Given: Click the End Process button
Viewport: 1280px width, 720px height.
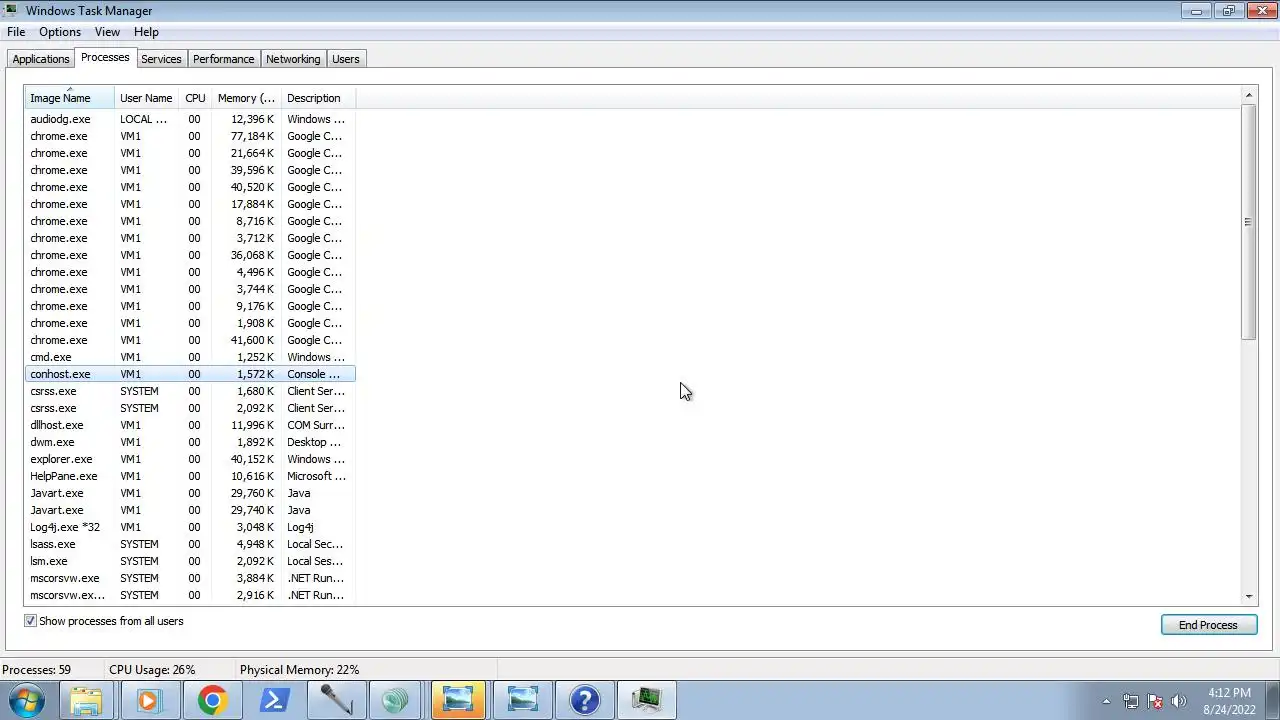Looking at the screenshot, I should (x=1208, y=625).
